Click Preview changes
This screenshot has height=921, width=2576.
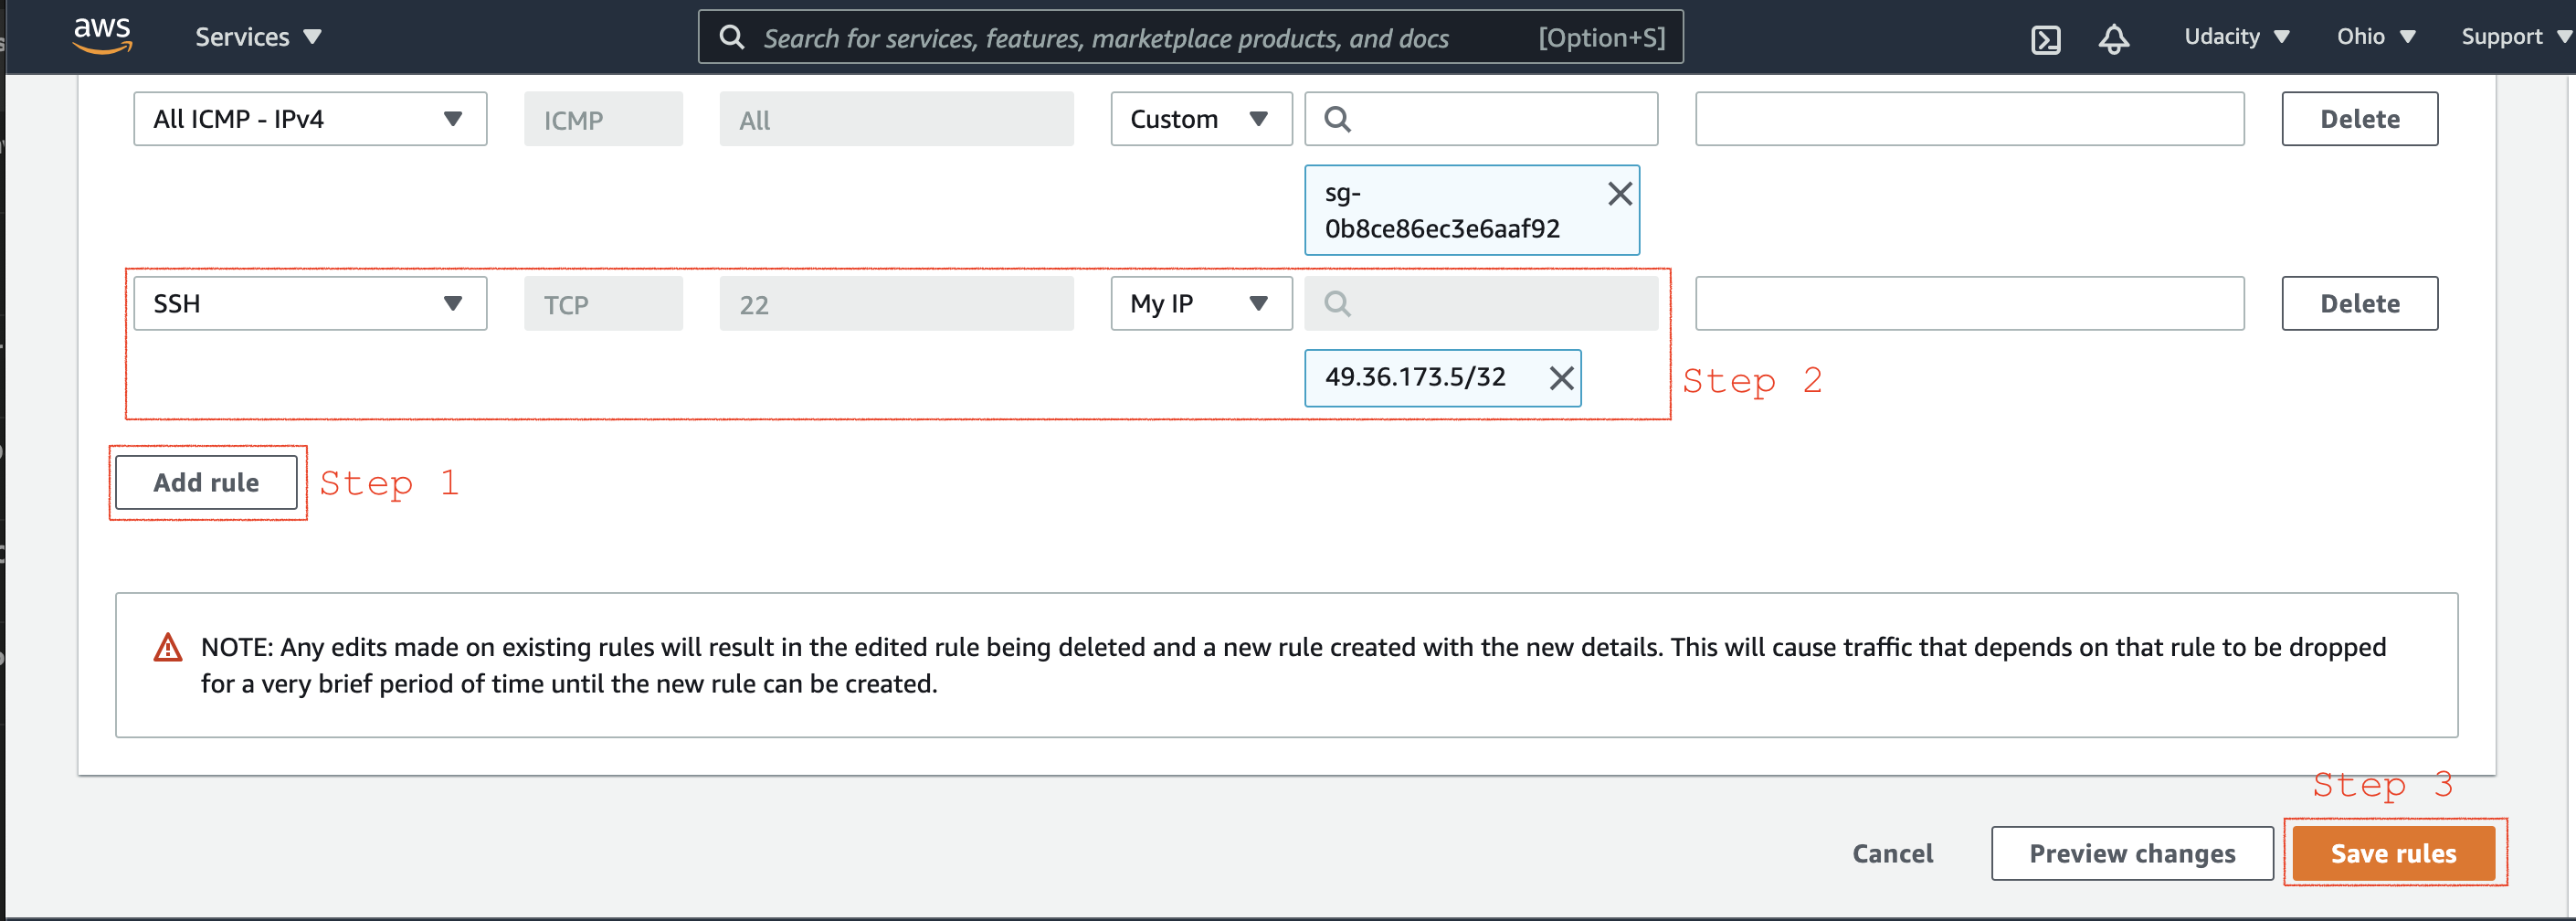pyautogui.click(x=2132, y=853)
